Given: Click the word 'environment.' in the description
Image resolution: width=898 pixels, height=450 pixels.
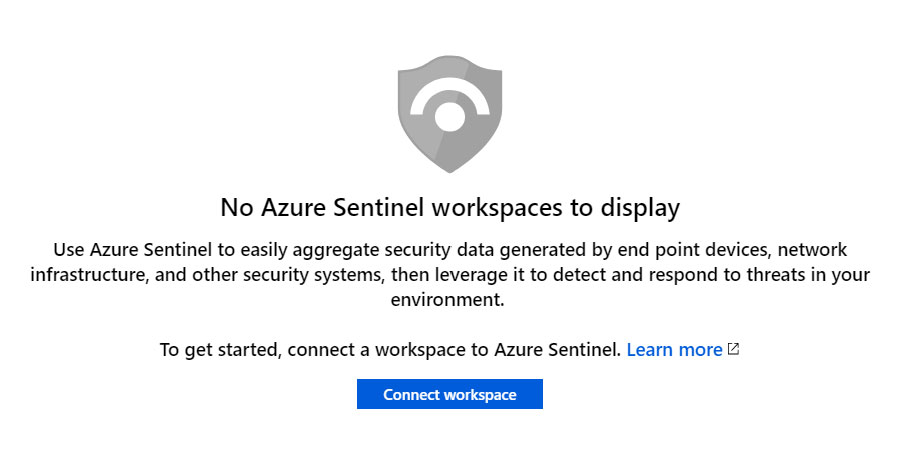Looking at the screenshot, I should point(447,299).
